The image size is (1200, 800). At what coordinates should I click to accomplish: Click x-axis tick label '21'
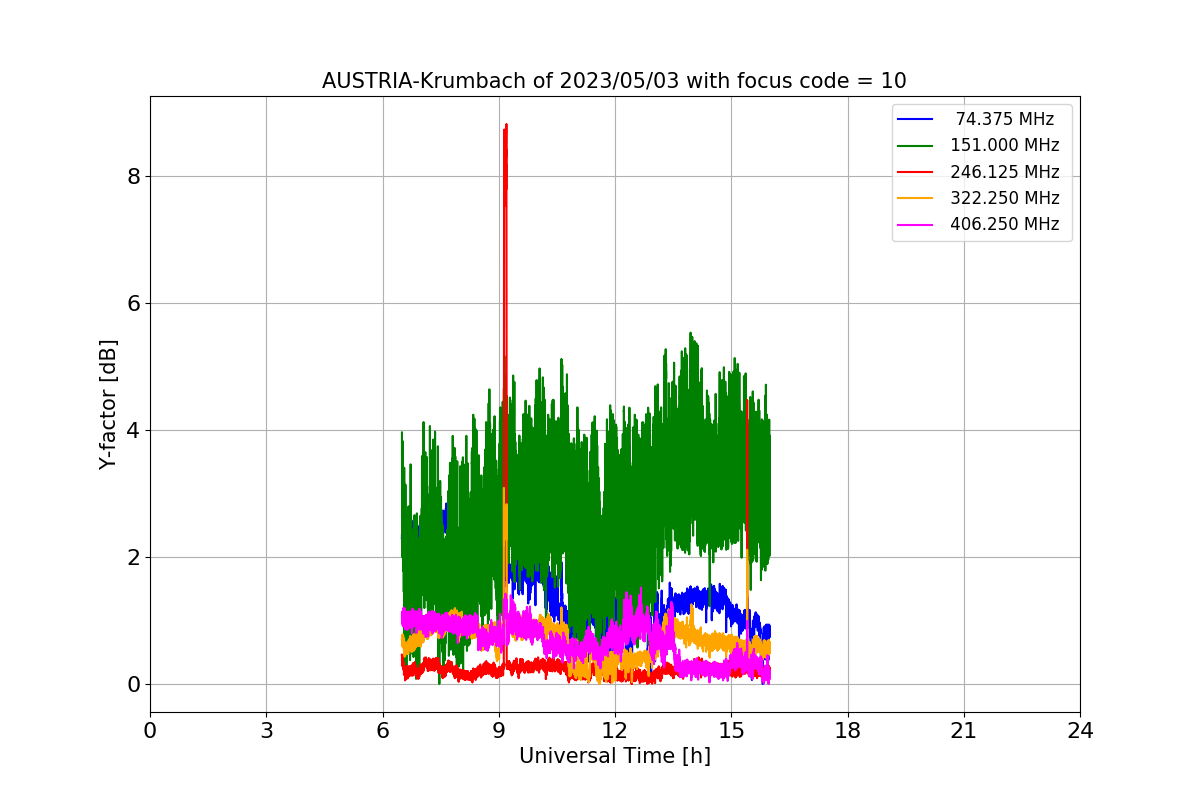(964, 731)
